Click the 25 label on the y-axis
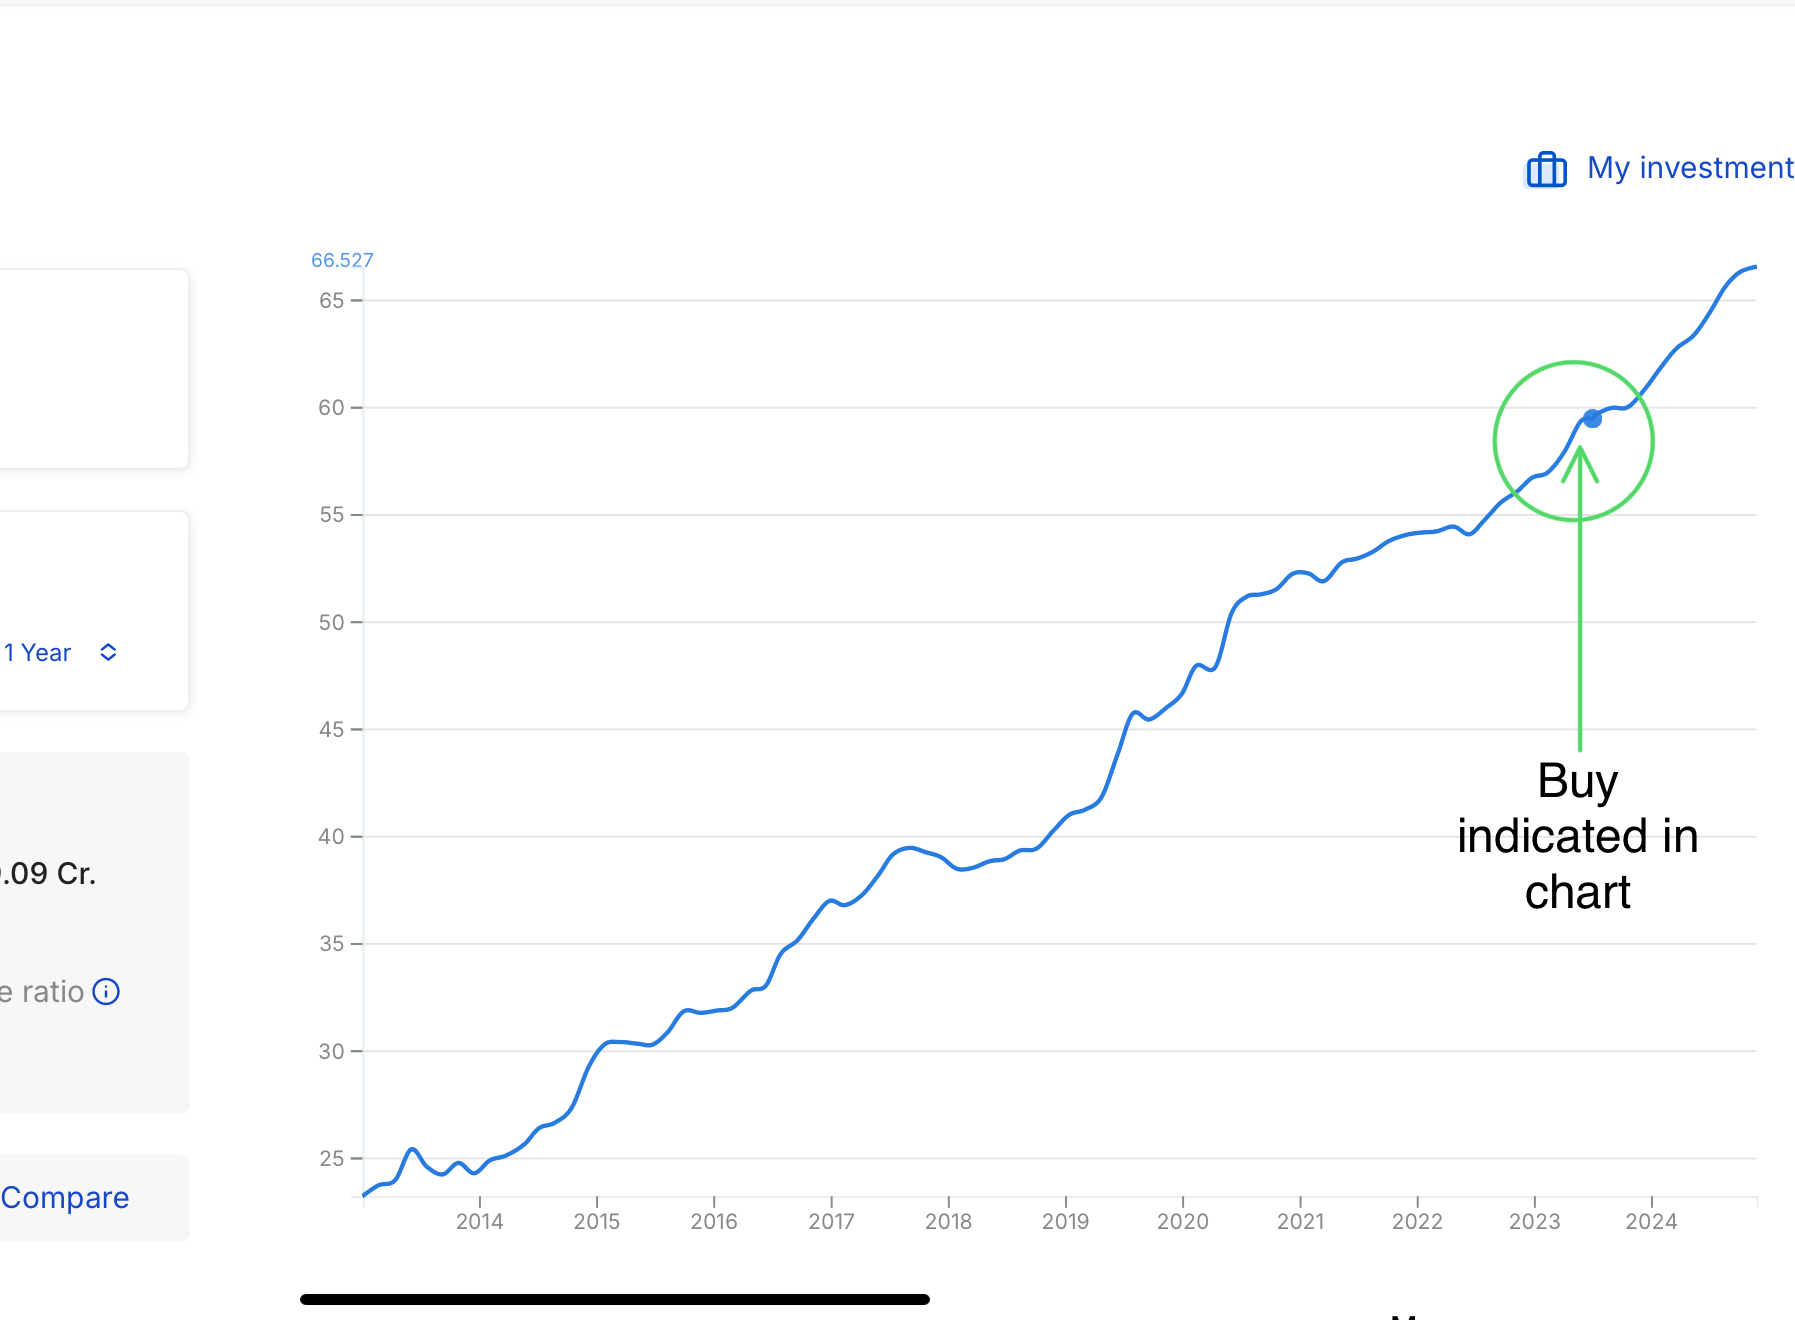The height and width of the screenshot is (1320, 1795). (x=331, y=1158)
